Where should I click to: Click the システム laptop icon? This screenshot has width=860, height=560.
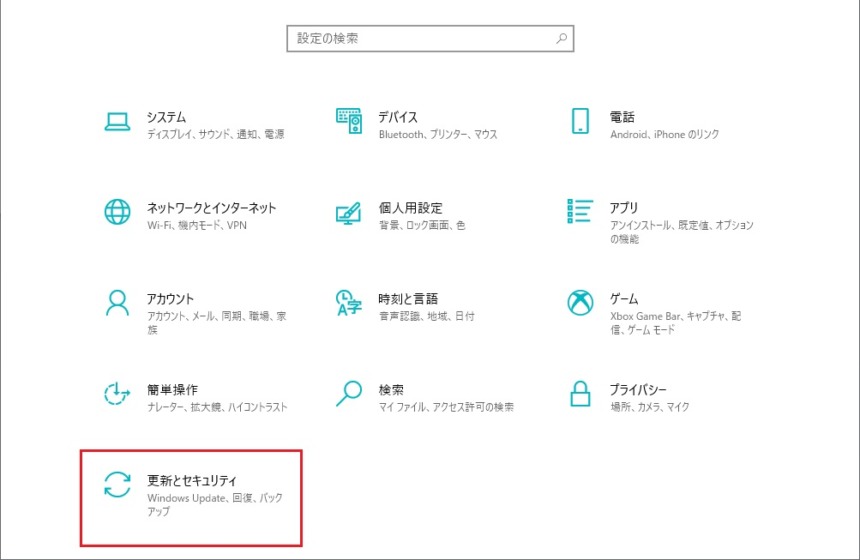117,122
